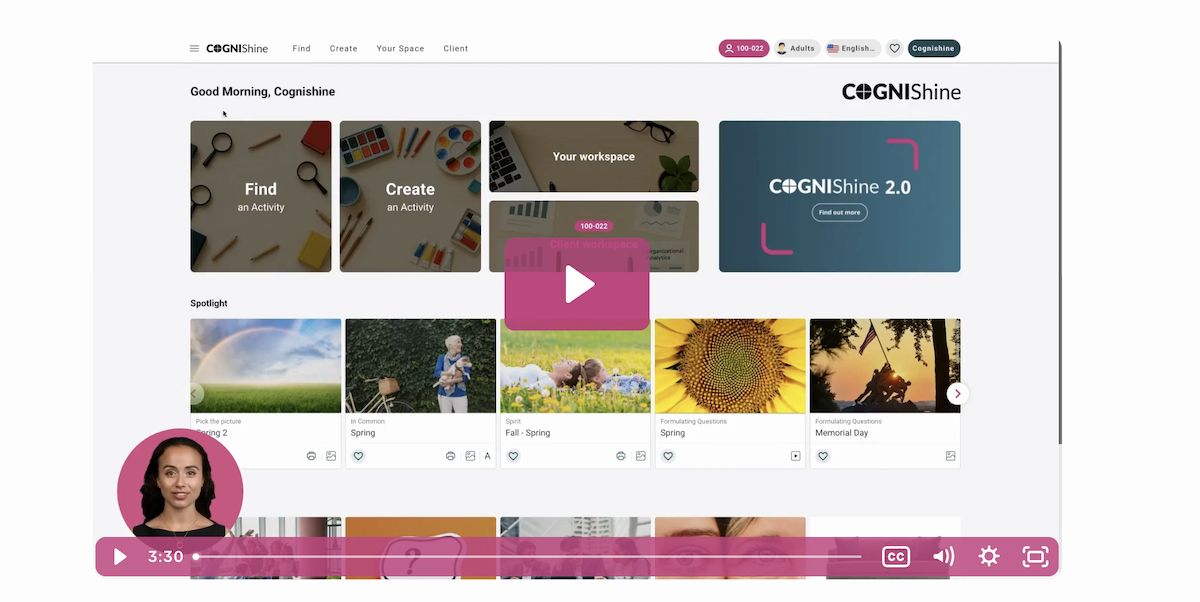Click the volume speaker icon

pos(943,557)
